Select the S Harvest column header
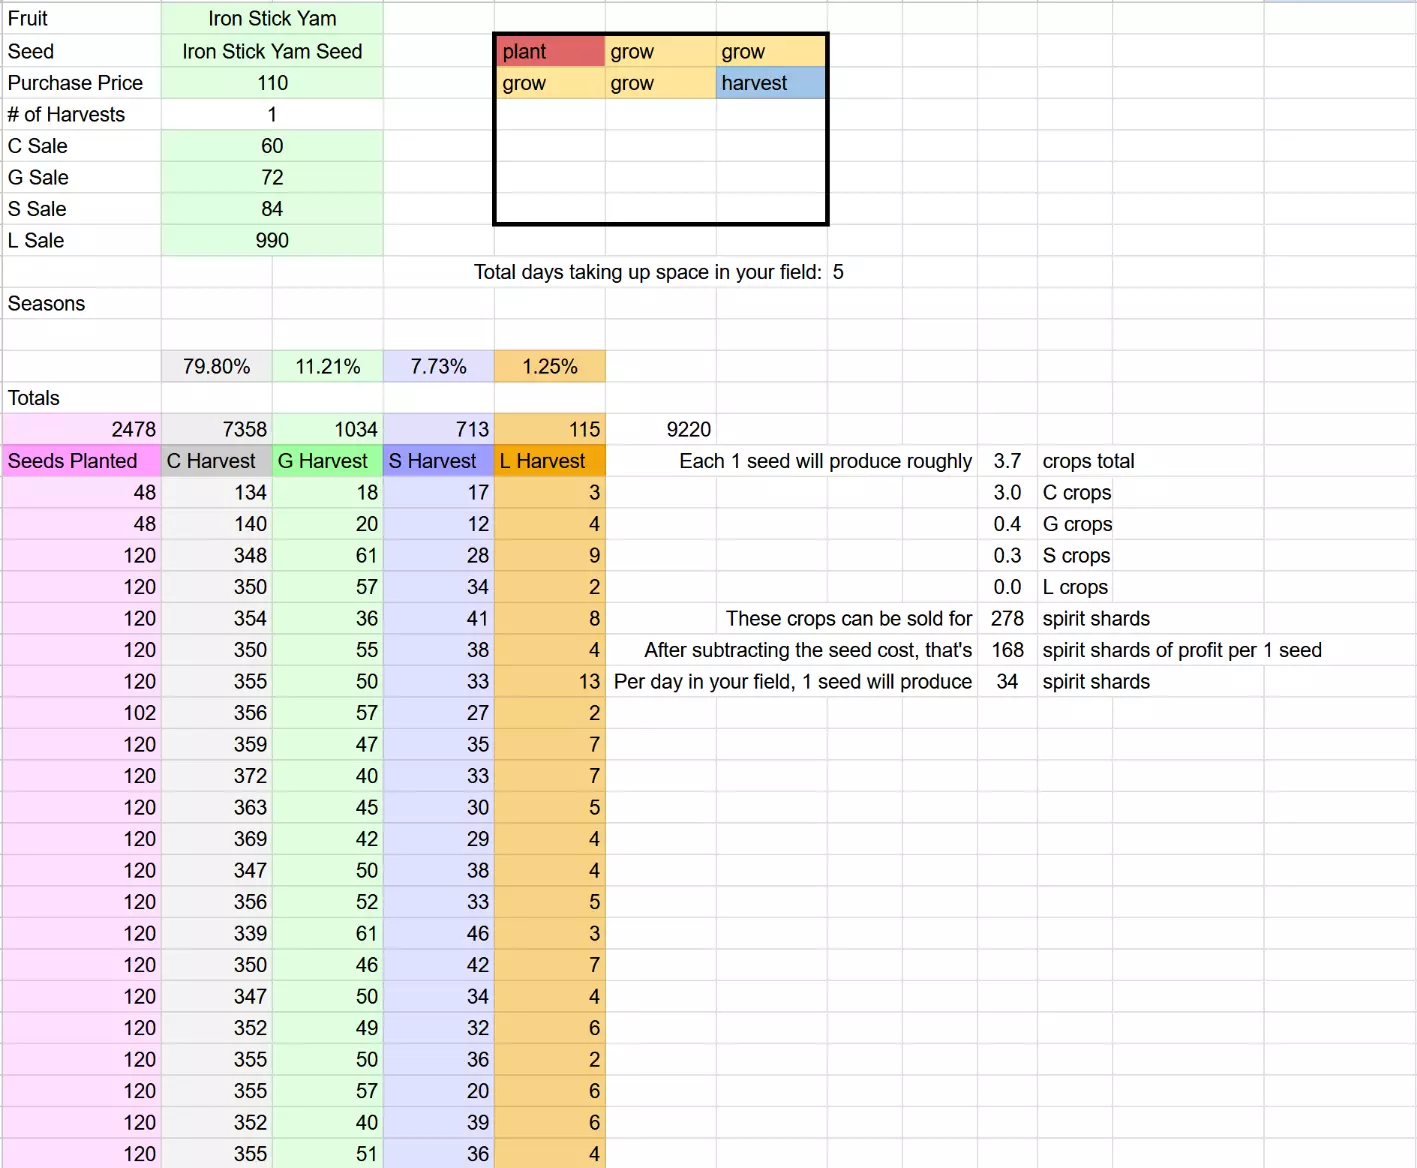 (438, 461)
